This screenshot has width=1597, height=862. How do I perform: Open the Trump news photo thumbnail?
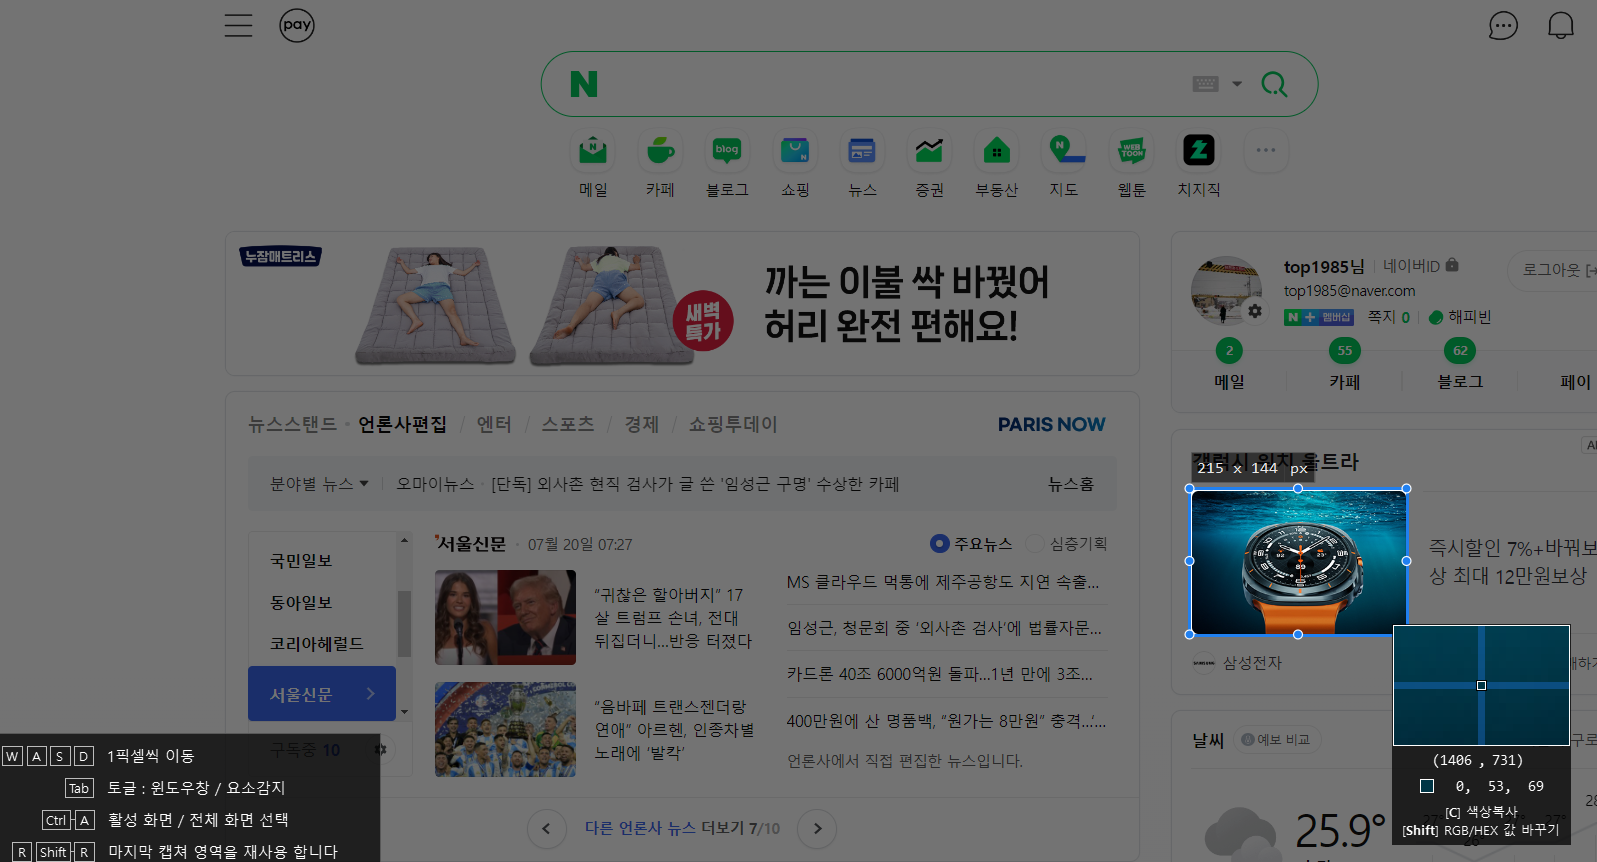(x=505, y=618)
